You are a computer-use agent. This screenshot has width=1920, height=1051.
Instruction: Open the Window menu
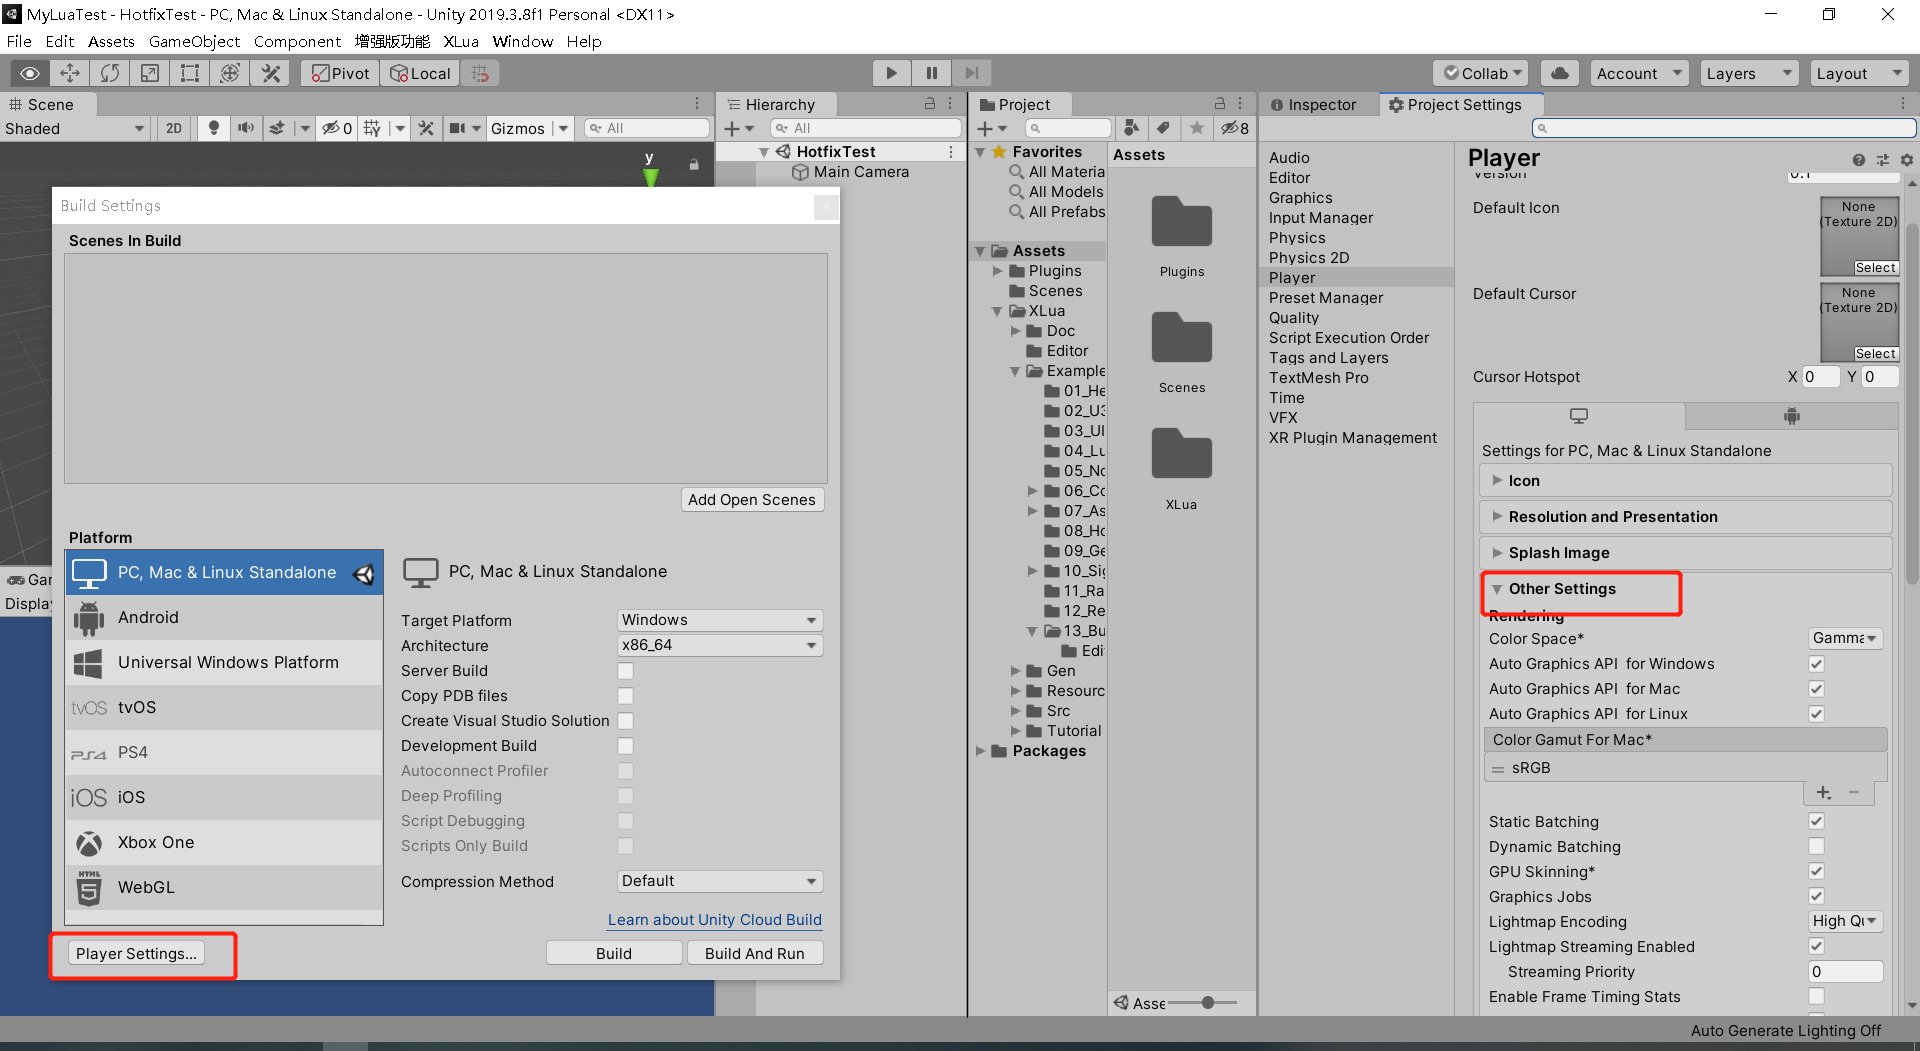point(522,41)
